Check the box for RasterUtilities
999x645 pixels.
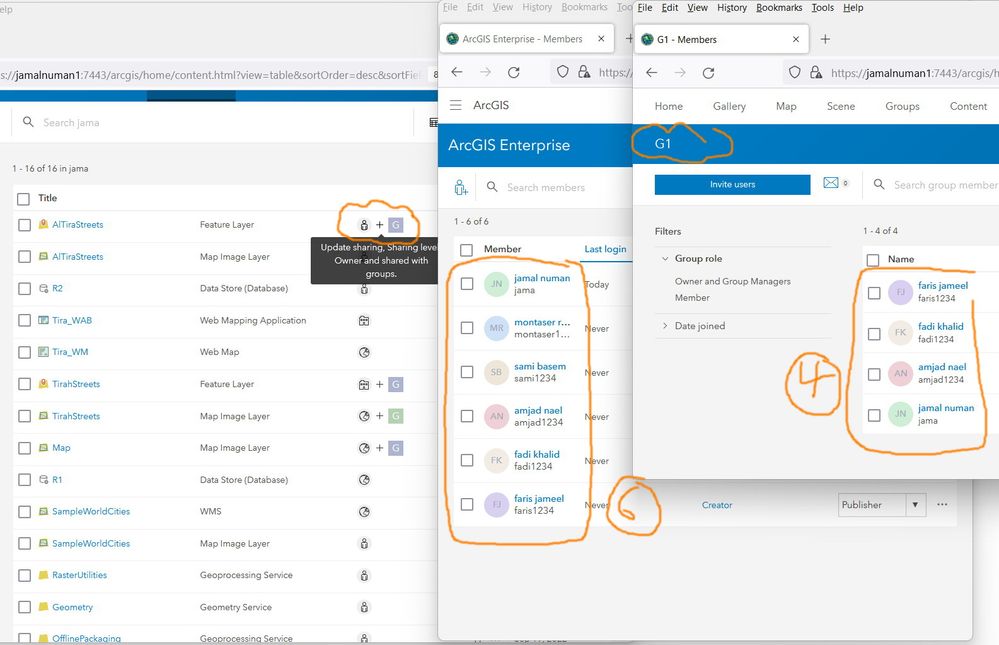24,576
